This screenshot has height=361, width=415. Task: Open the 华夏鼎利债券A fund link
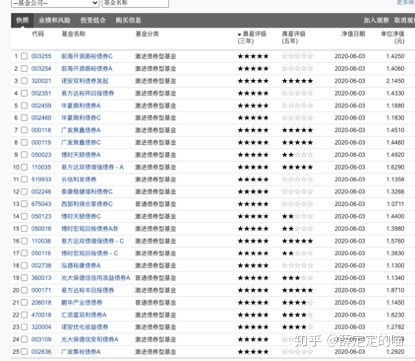[81, 106]
